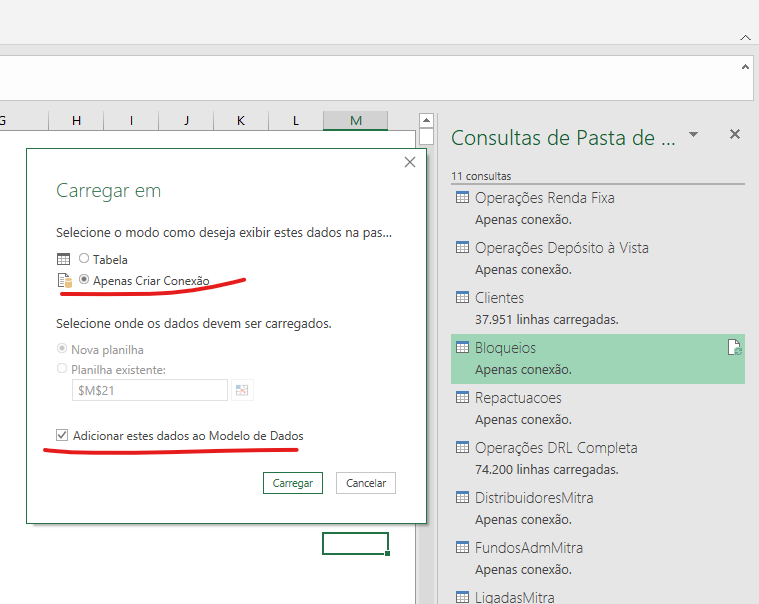
Task: Click '74.200 linhas carregadas.' status text
Action: click(546, 469)
